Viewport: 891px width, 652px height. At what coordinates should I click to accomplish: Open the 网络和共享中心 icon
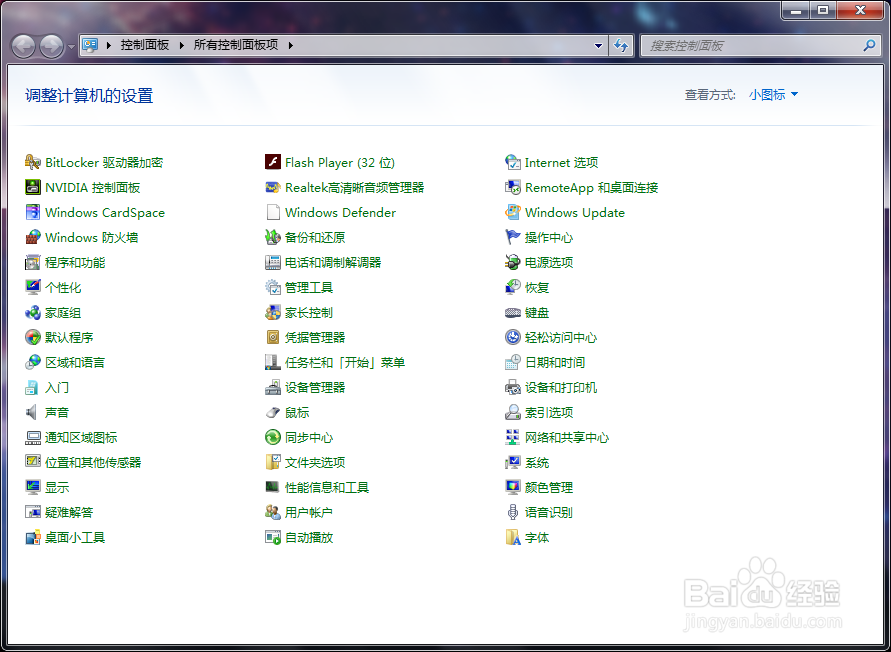click(x=513, y=438)
